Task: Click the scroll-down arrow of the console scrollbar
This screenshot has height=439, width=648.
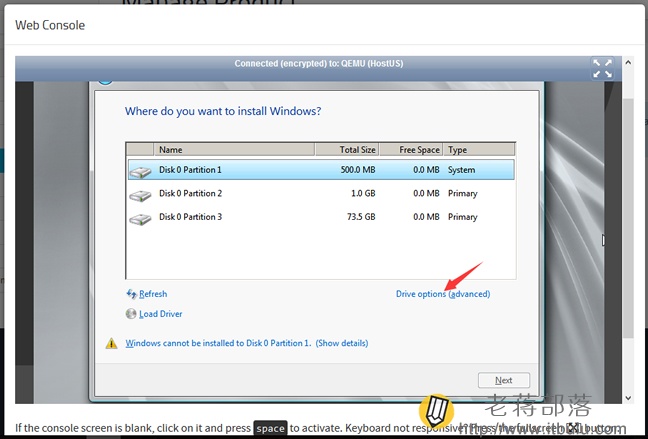Action: [x=628, y=398]
